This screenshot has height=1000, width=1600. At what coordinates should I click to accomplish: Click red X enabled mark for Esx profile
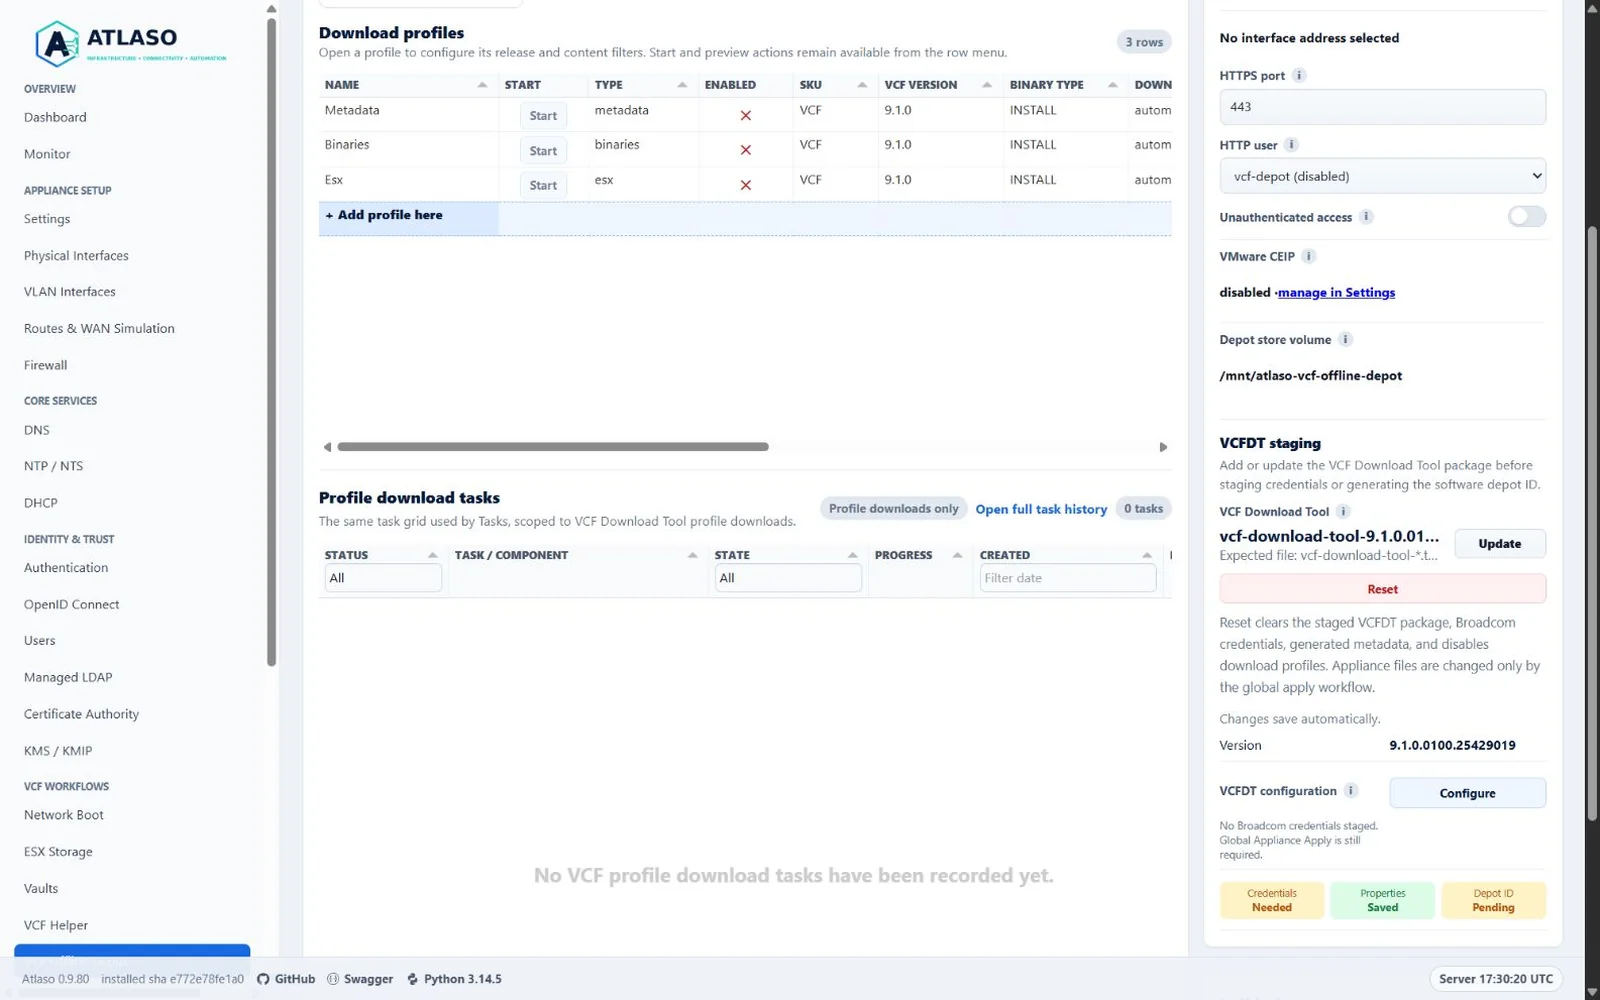[x=745, y=185]
